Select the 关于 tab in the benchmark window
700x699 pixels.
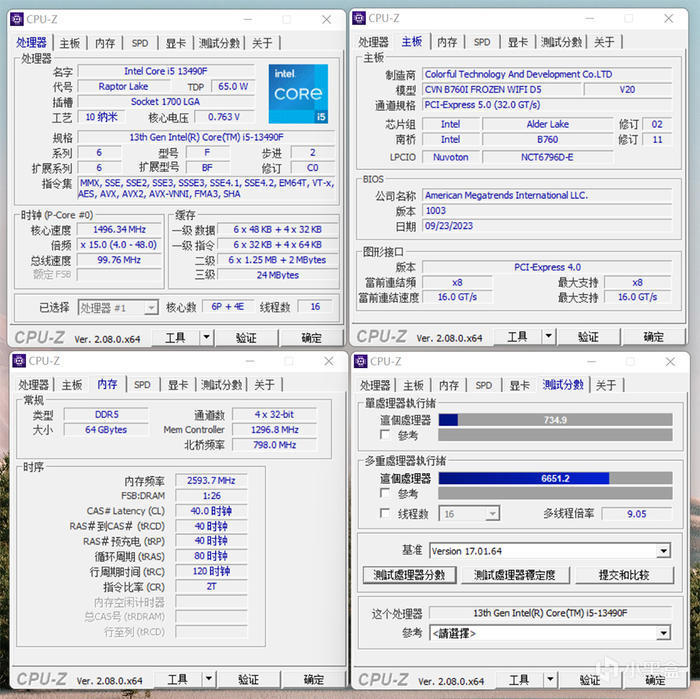point(606,385)
